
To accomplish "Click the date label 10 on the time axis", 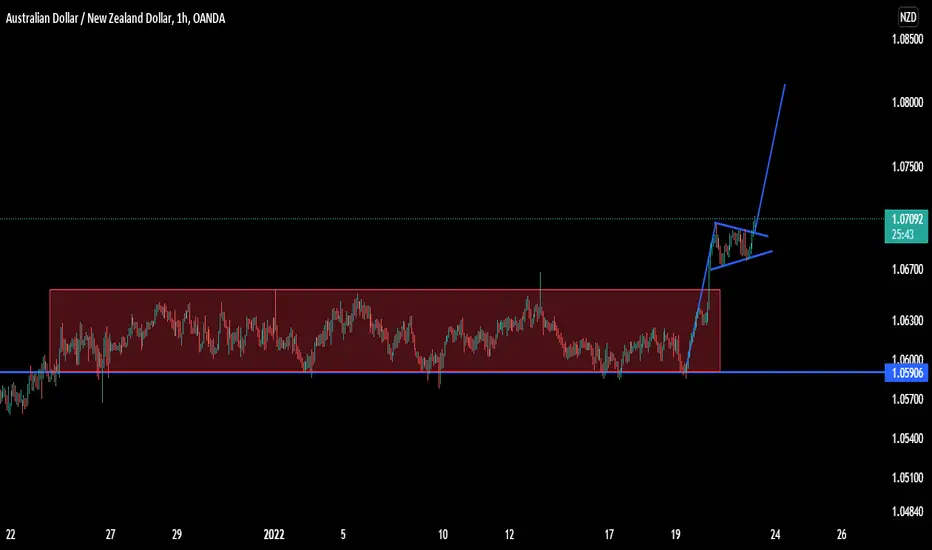I will coord(443,535).
